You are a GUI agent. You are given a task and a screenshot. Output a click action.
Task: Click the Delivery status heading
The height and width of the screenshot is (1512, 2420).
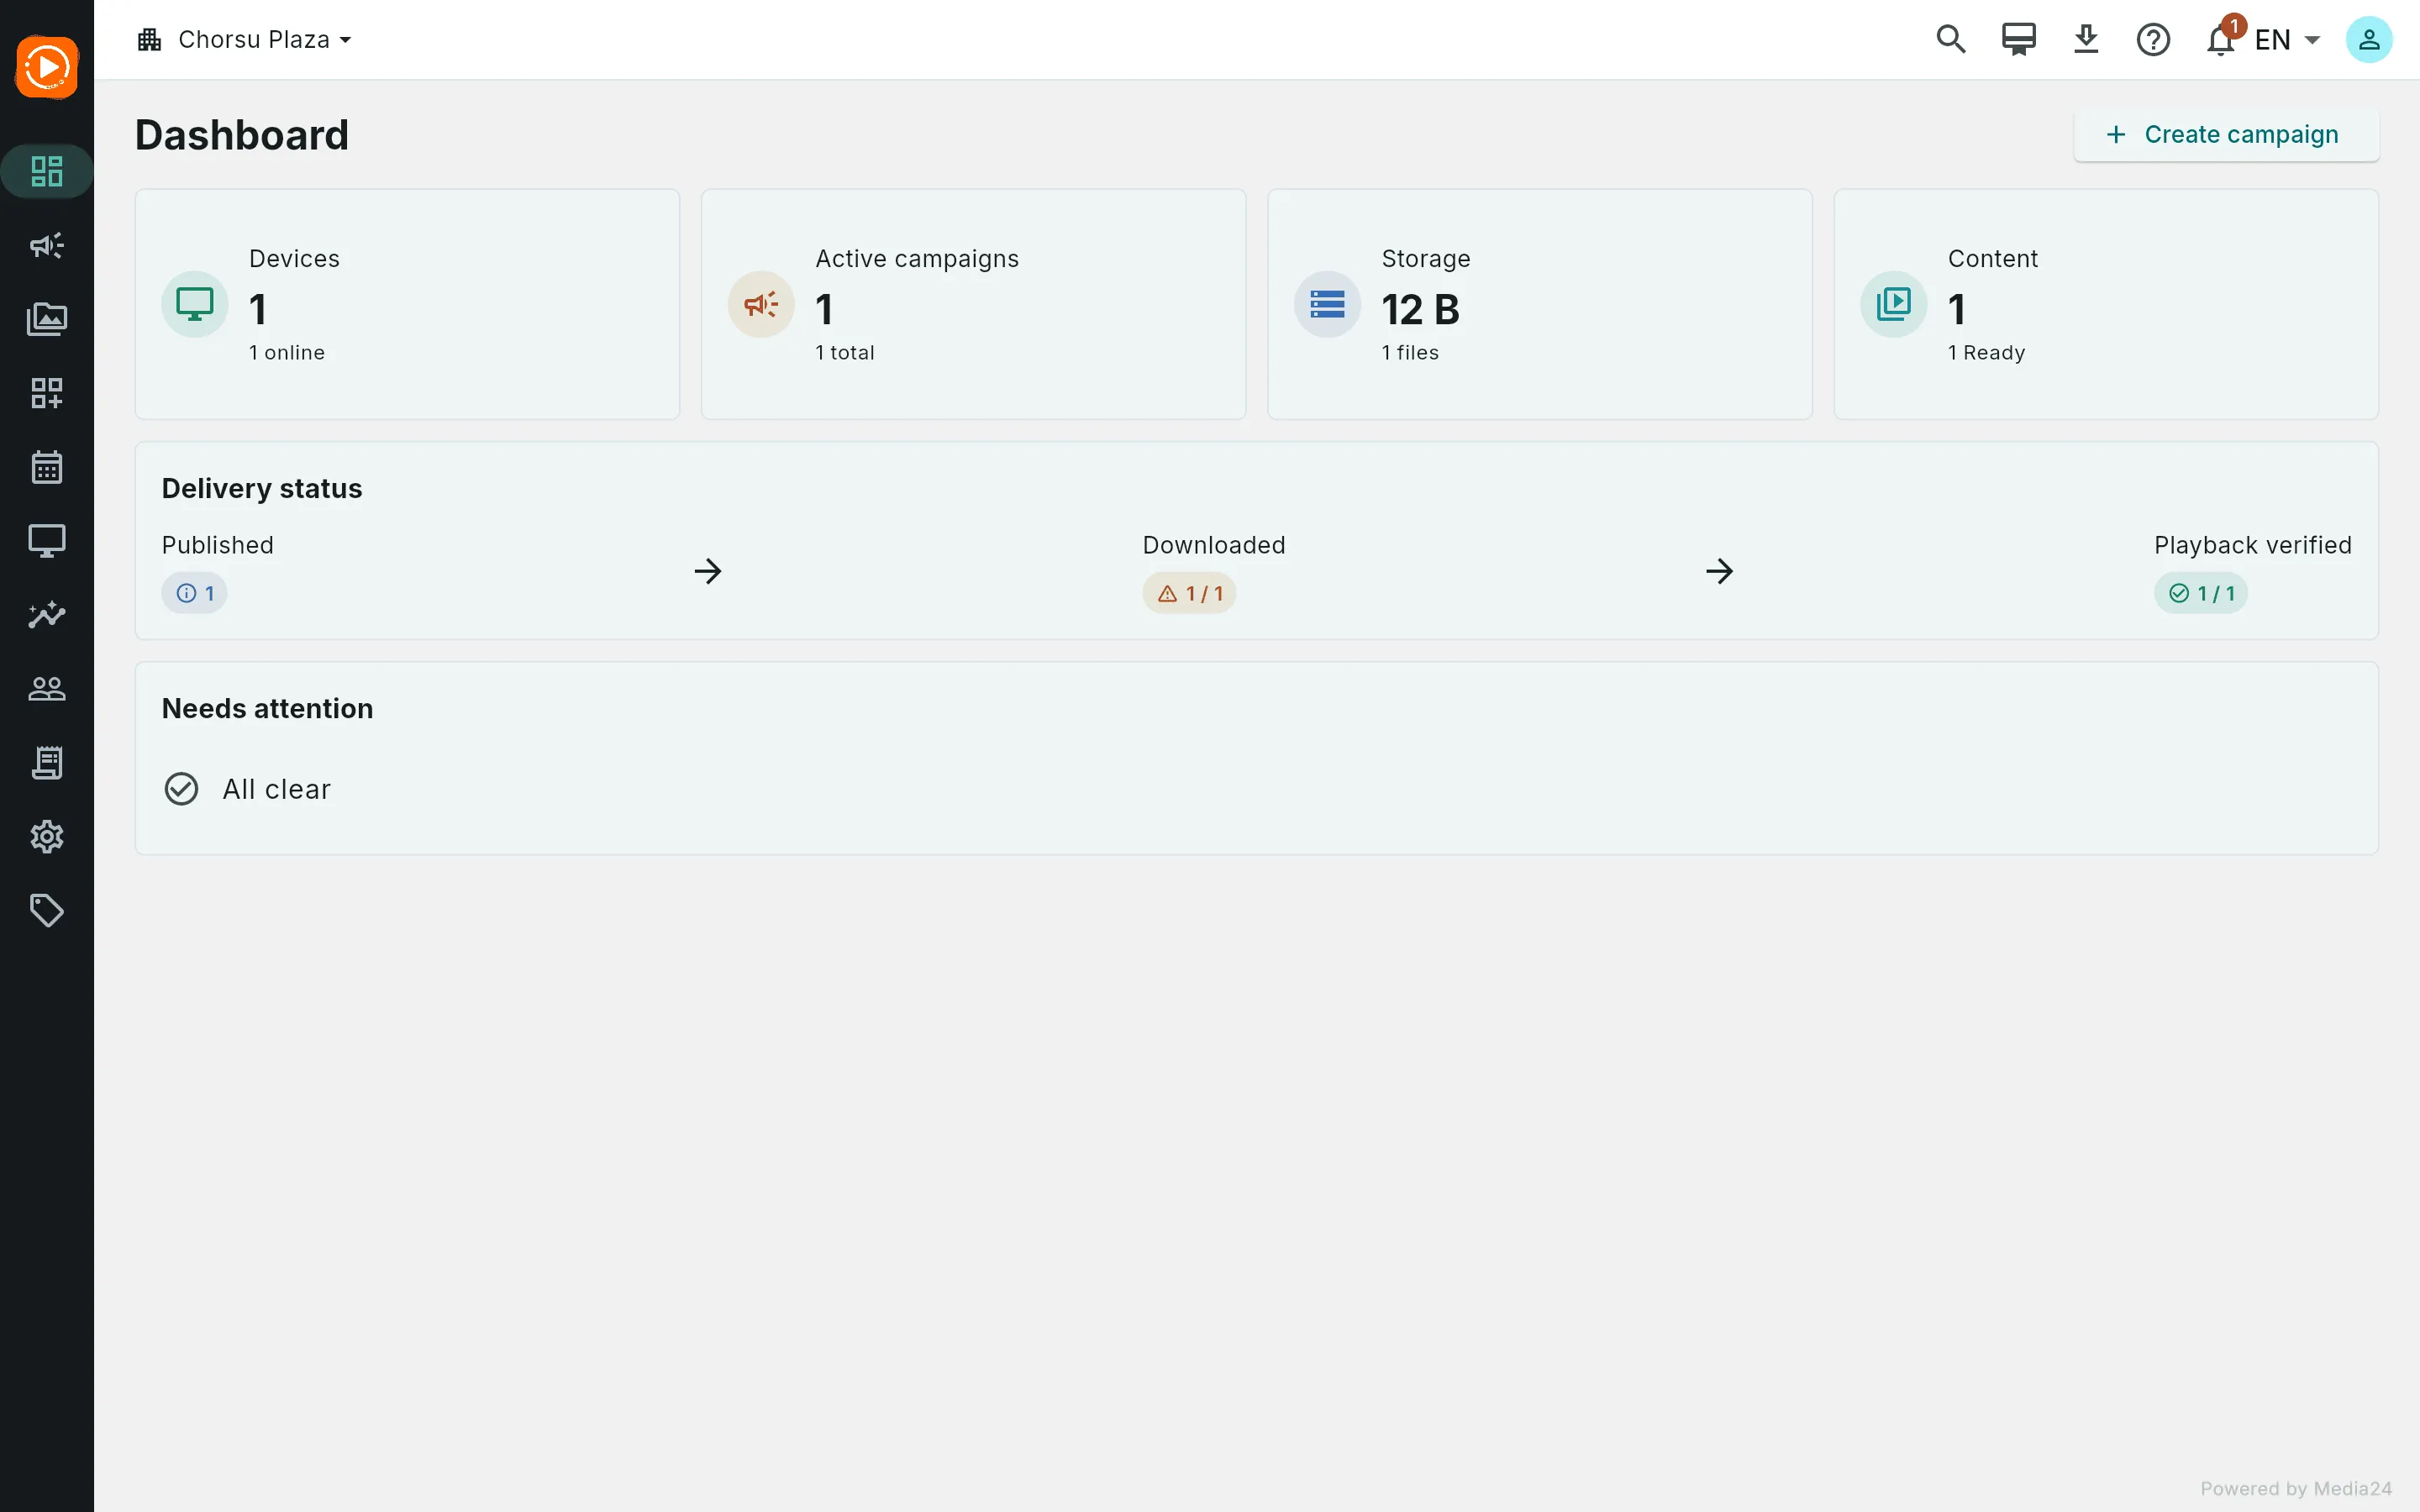262,488
